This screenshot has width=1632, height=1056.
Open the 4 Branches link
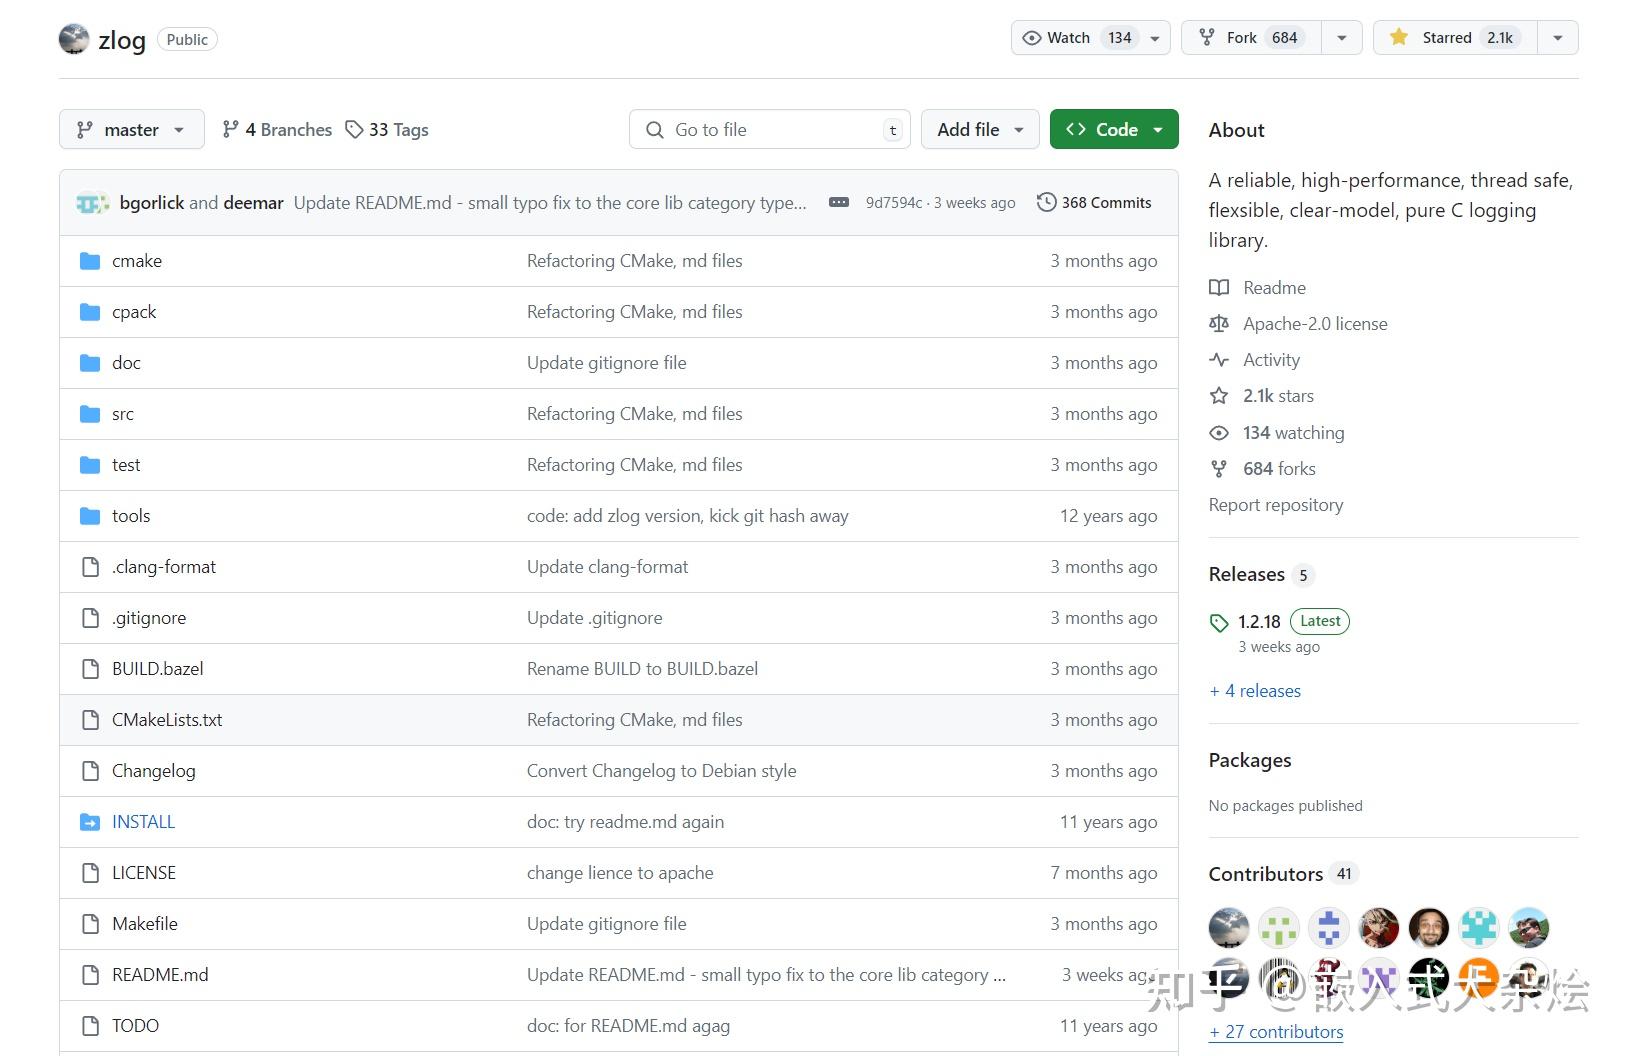(x=277, y=129)
